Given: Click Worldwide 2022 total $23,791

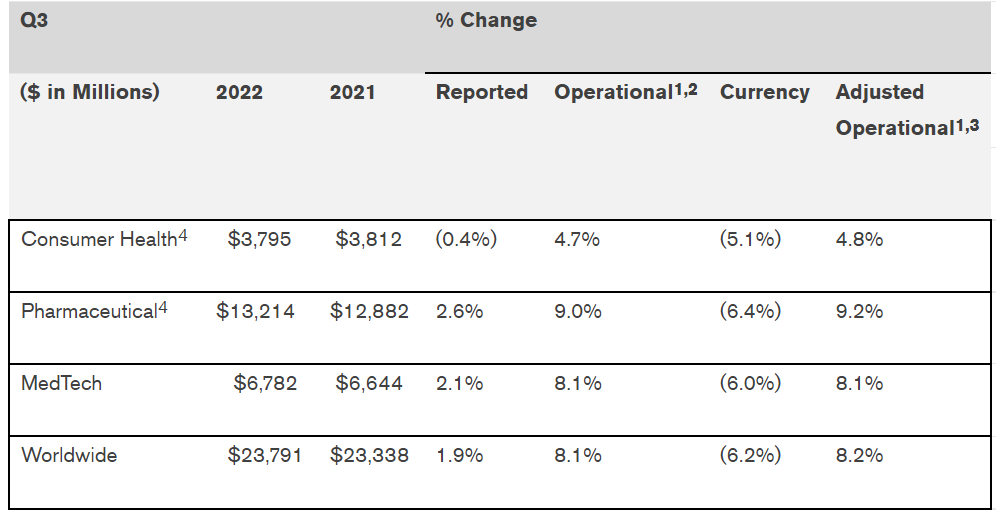Looking at the screenshot, I should 262,455.
